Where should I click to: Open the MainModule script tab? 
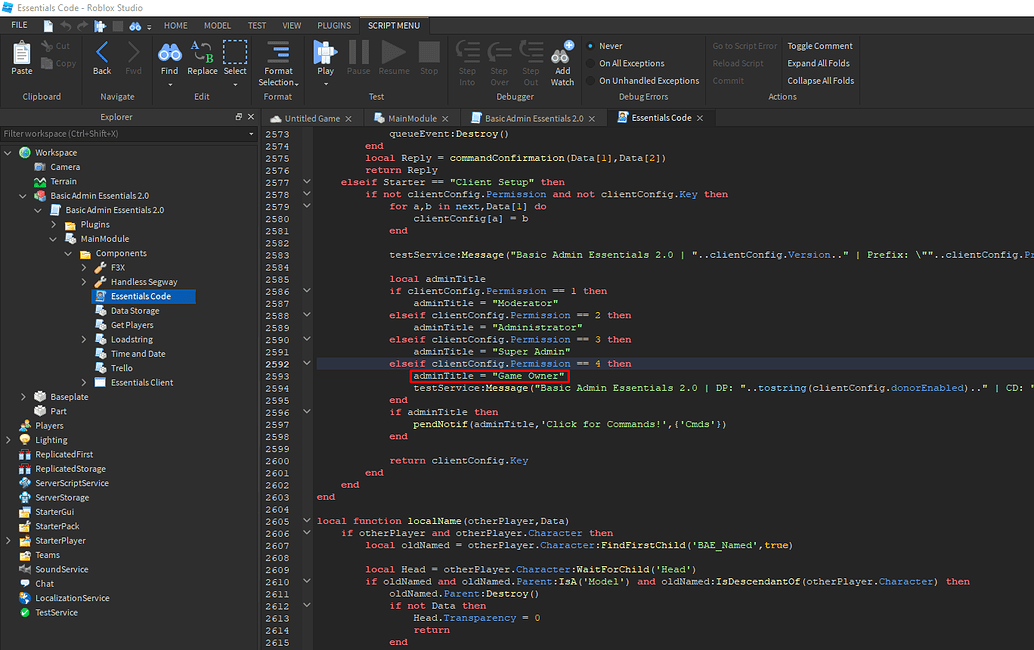412,119
